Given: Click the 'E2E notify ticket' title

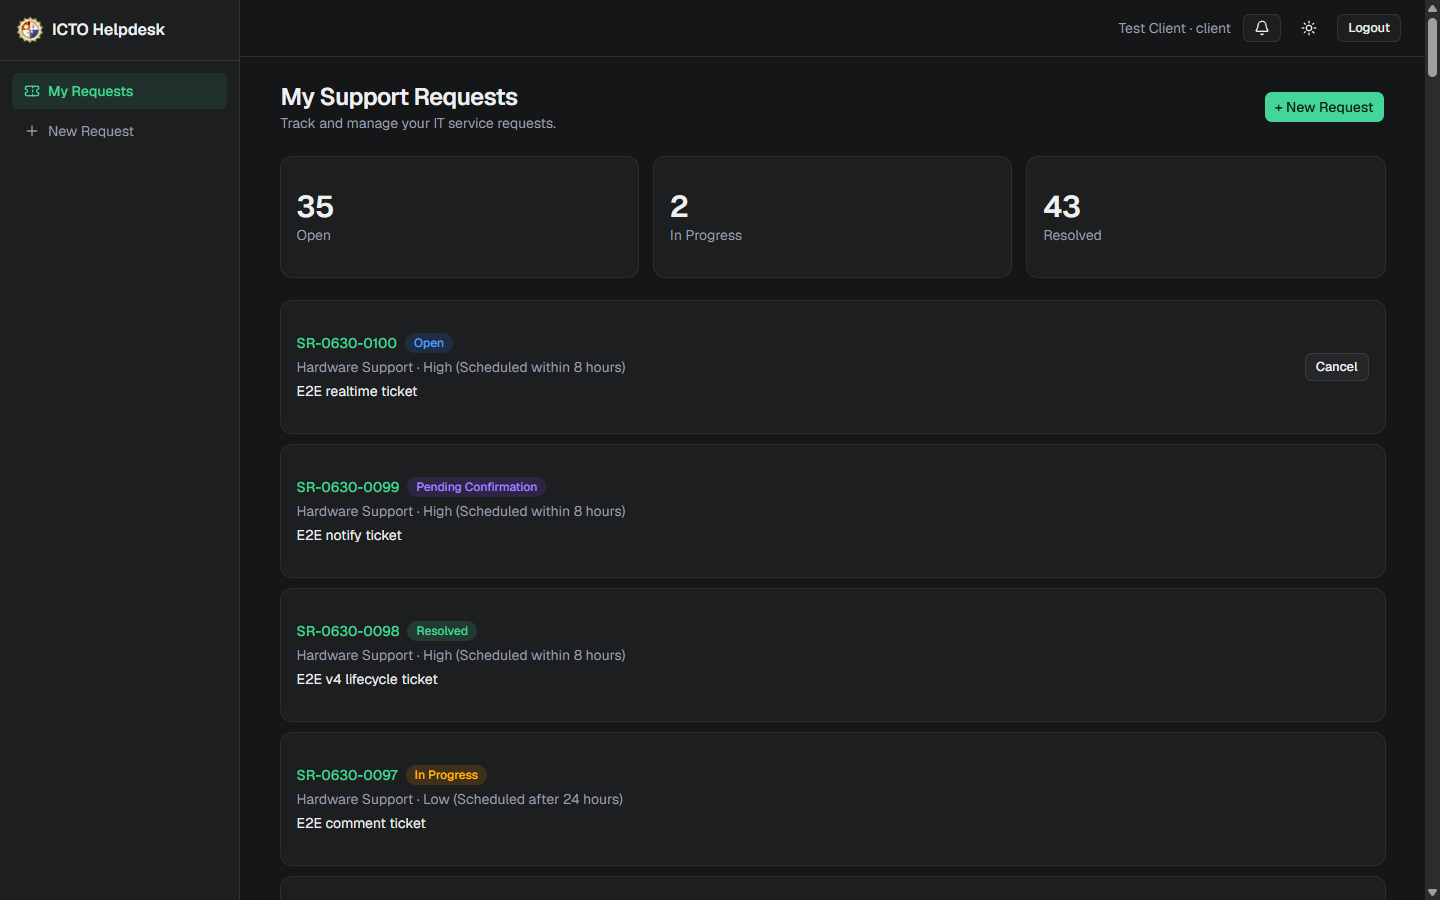Looking at the screenshot, I should [349, 535].
